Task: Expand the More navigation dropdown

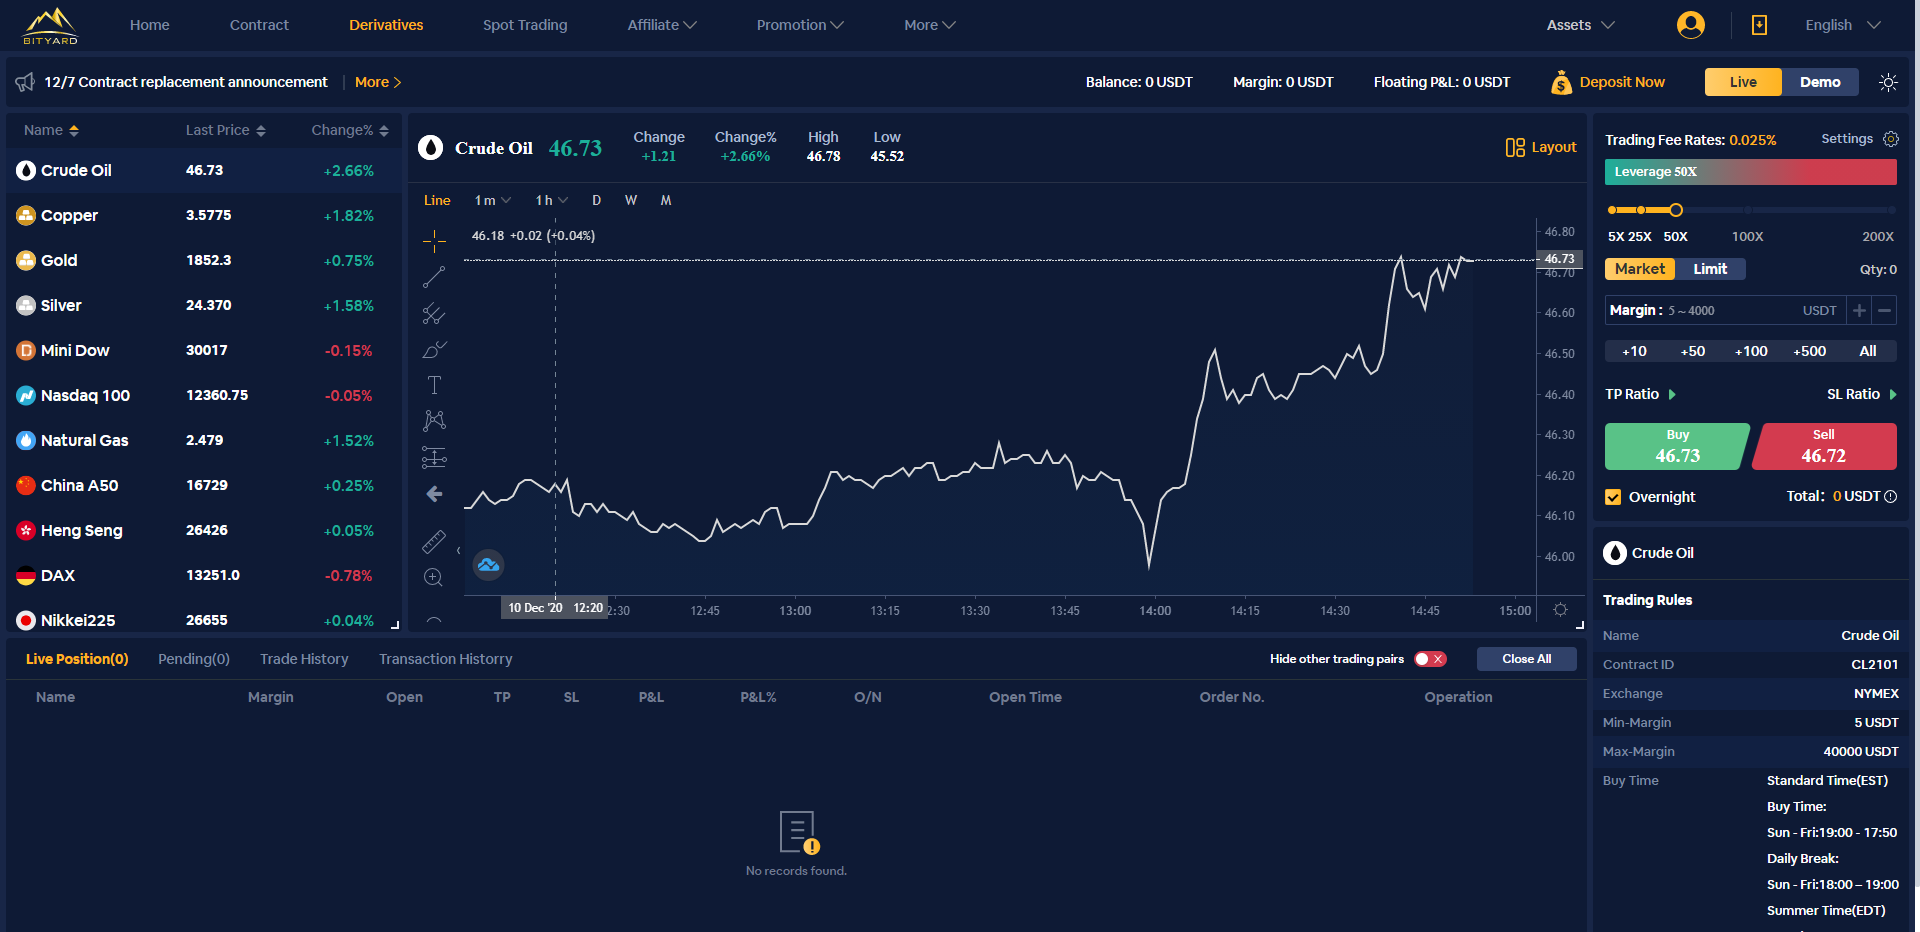Action: [930, 25]
